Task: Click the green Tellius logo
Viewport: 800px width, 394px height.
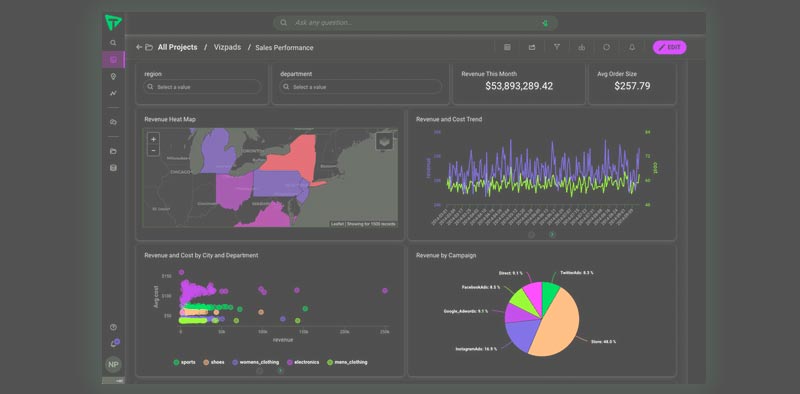Action: coord(113,22)
